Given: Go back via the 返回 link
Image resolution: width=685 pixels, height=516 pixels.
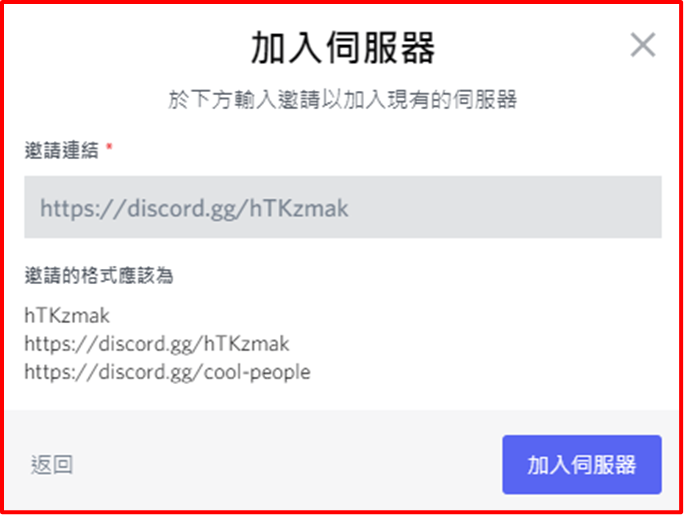Looking at the screenshot, I should pyautogui.click(x=52, y=464).
